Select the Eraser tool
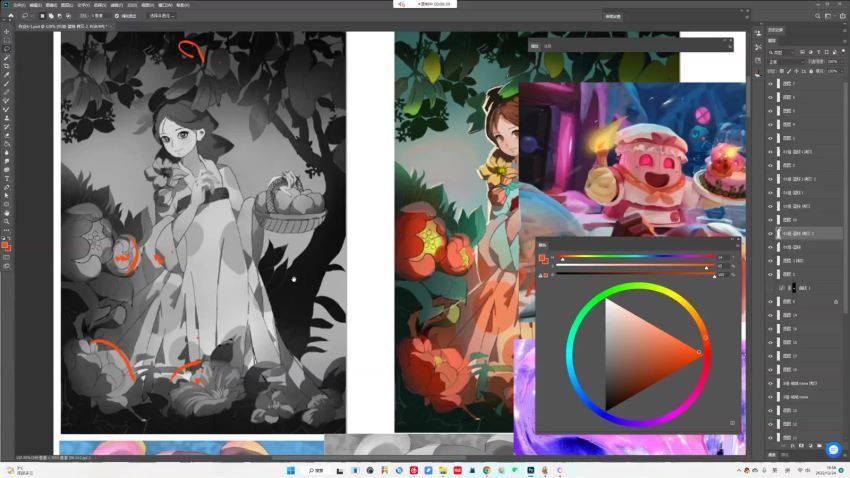This screenshot has height=478, width=850. [x=7, y=135]
